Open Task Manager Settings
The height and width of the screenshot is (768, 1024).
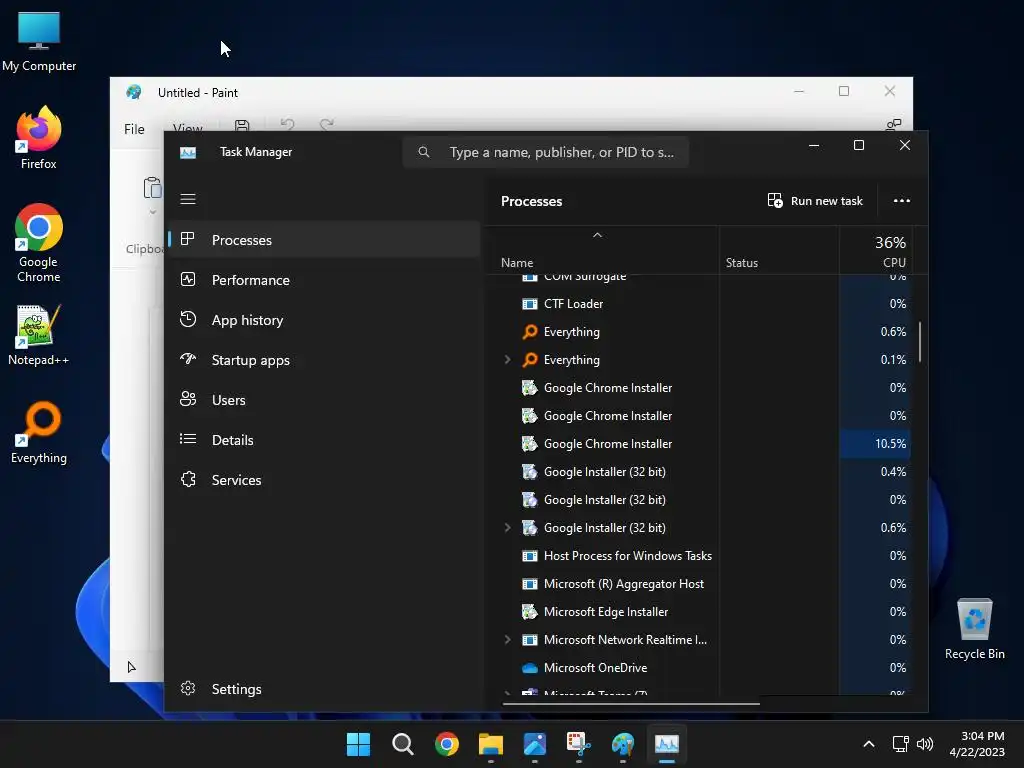click(325, 689)
